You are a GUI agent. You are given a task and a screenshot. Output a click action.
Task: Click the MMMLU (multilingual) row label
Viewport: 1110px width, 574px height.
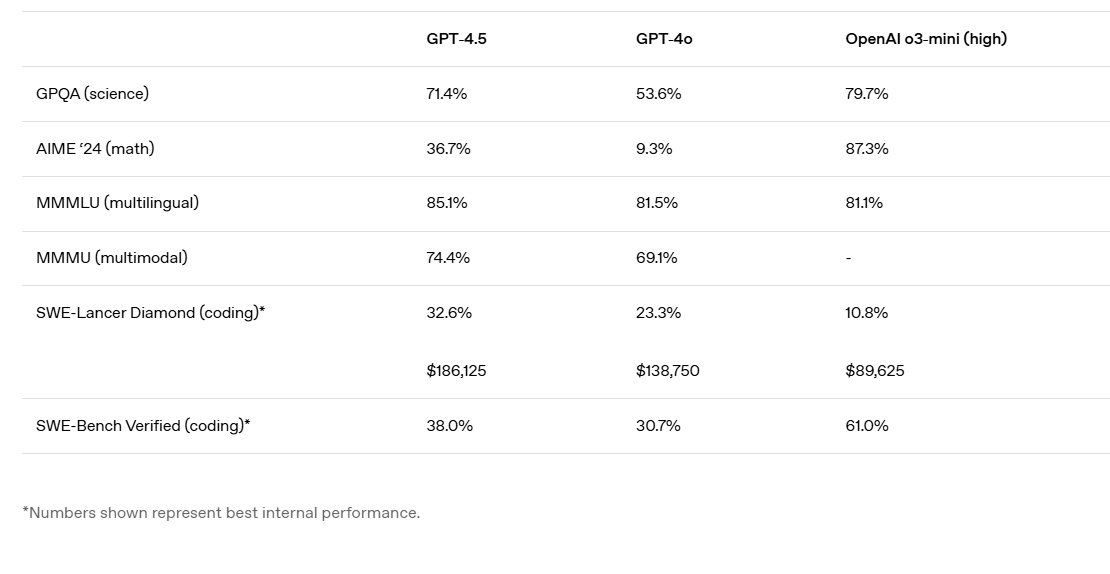click(x=117, y=203)
